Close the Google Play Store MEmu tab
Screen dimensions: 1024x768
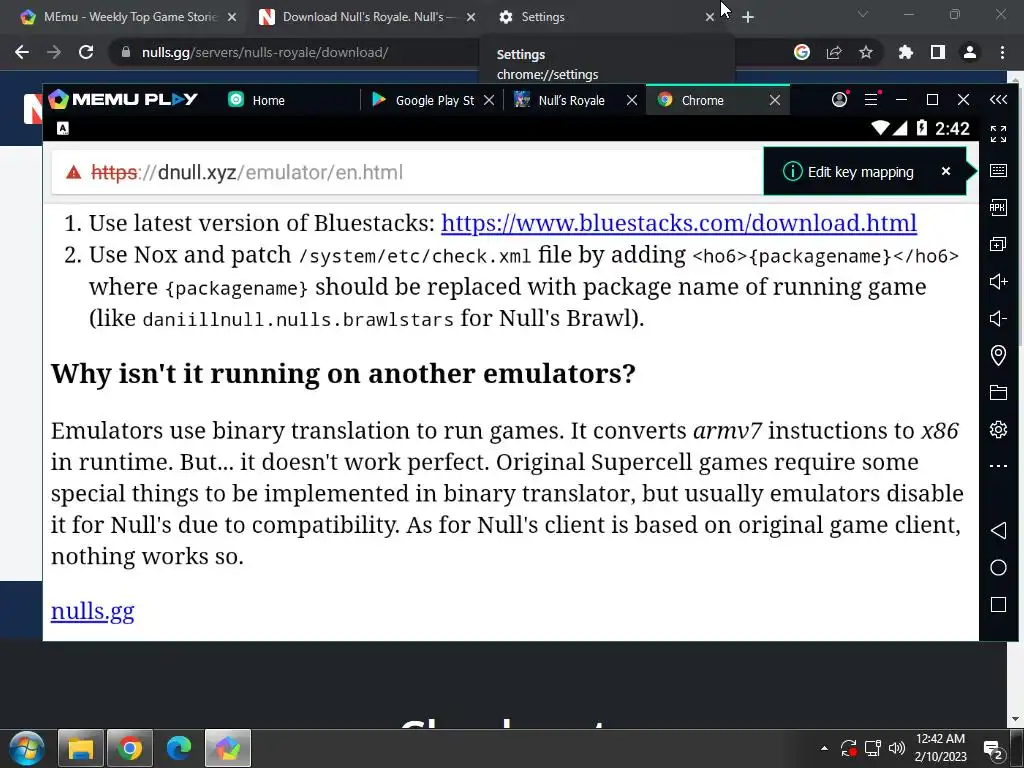click(x=488, y=100)
